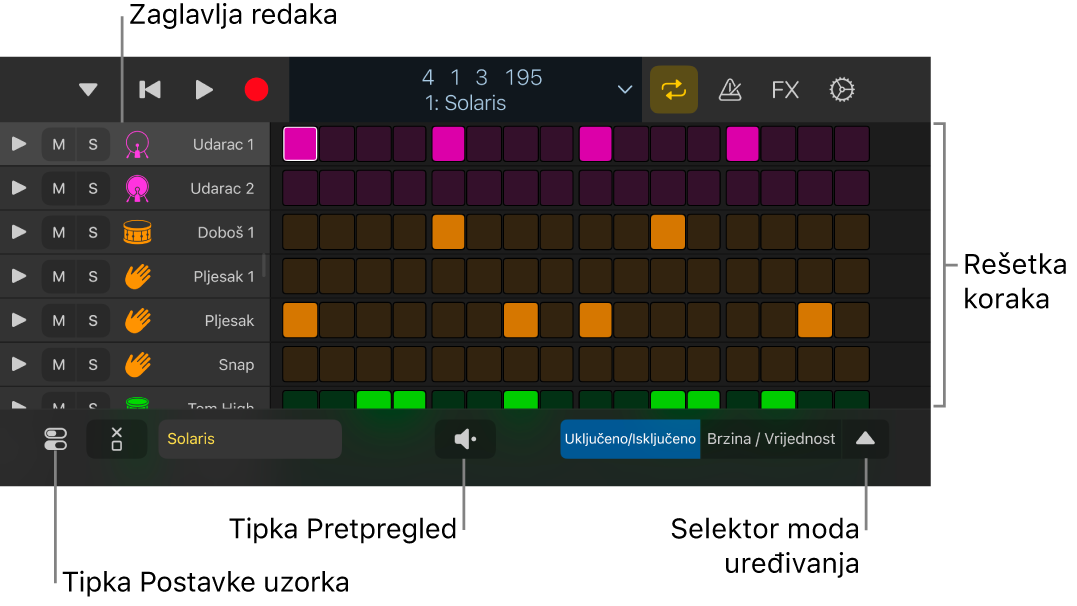Click the row headers vertical scrollbar

264,265
